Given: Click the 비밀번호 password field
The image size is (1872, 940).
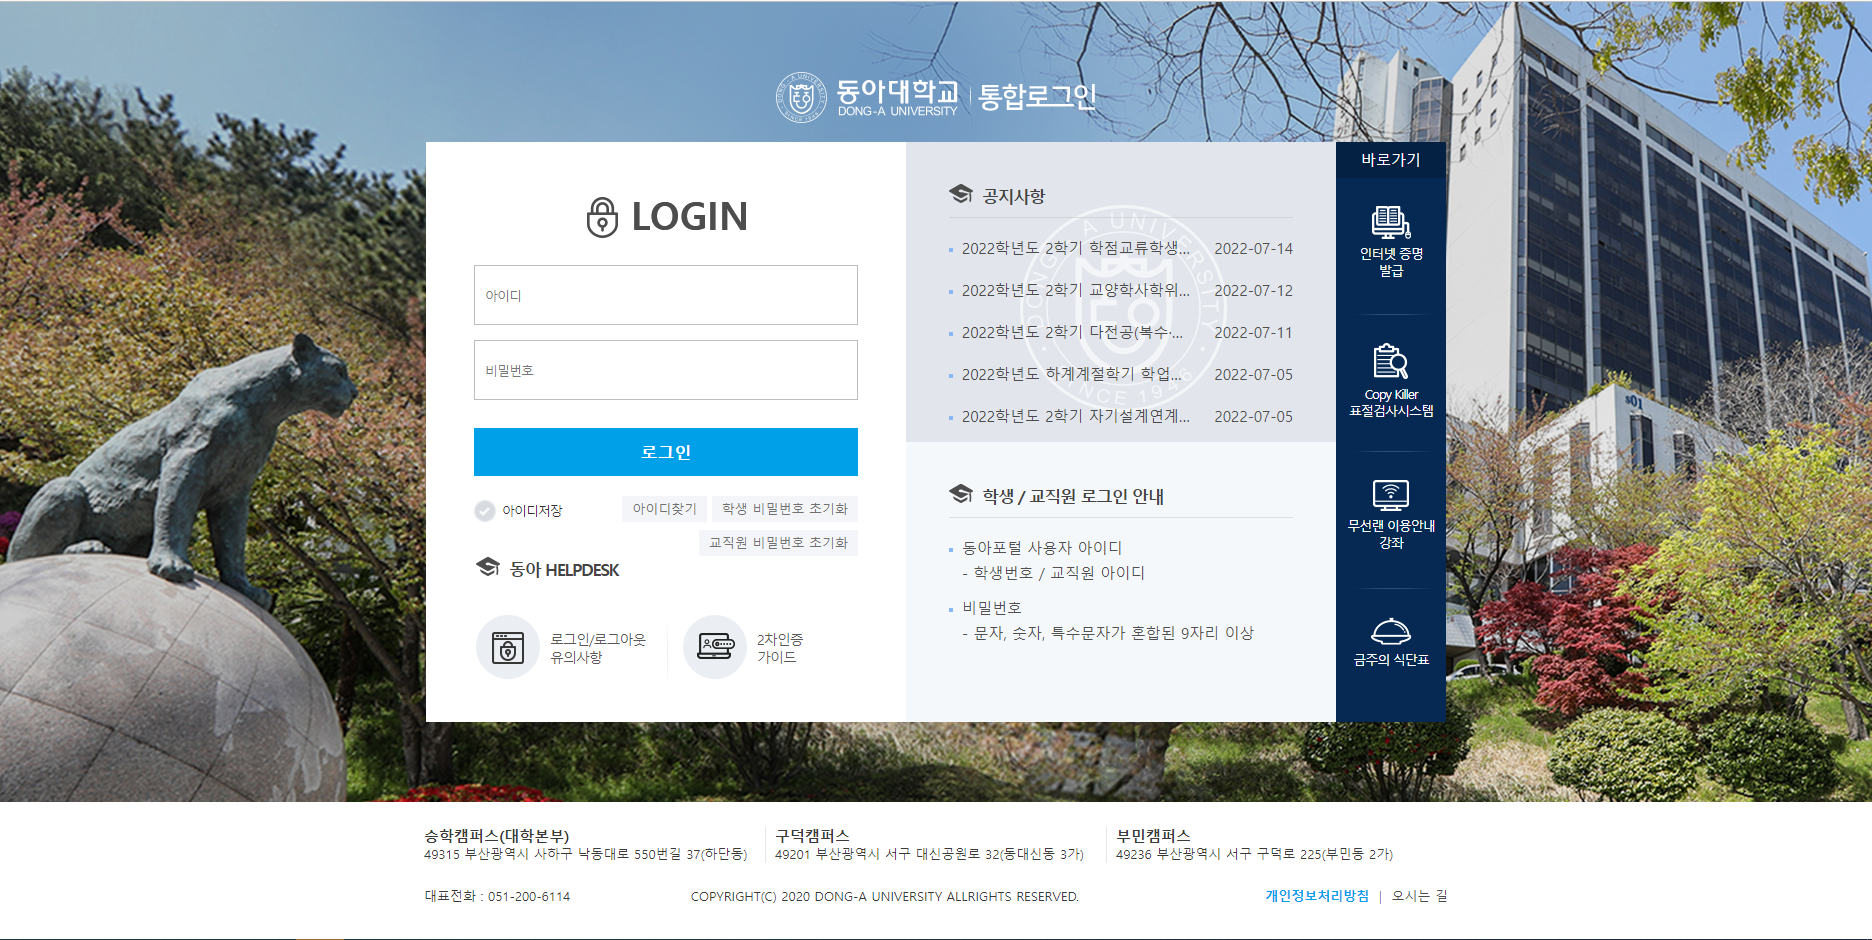Looking at the screenshot, I should [665, 370].
